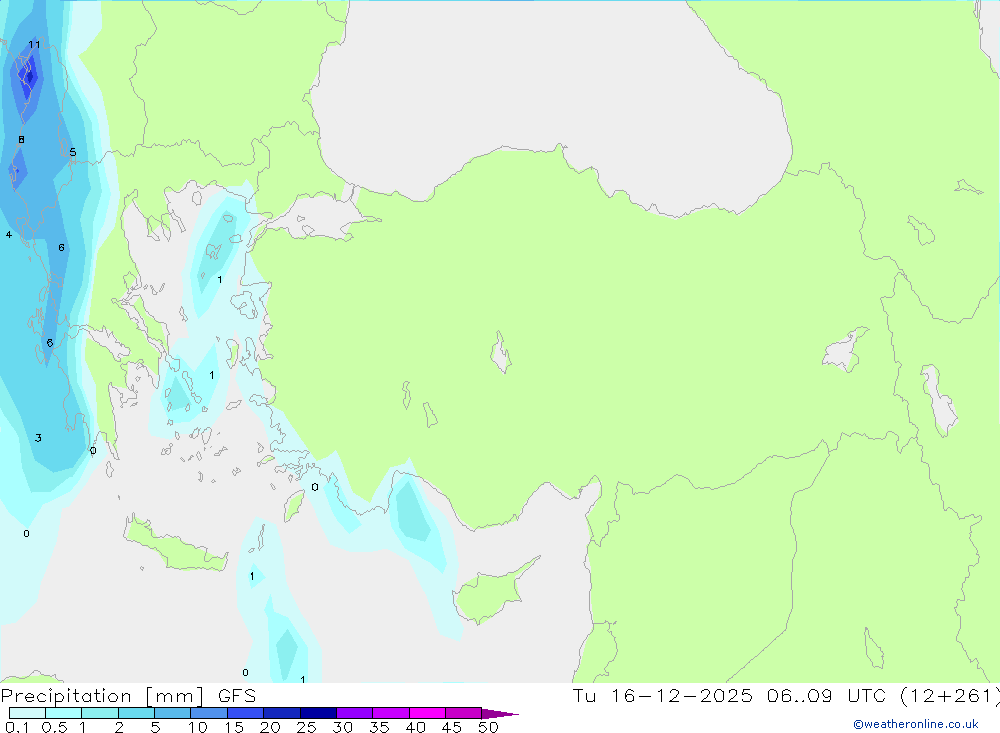Select the 35–40 mm legend swatch
The width and height of the screenshot is (1000, 733).
click(x=391, y=713)
